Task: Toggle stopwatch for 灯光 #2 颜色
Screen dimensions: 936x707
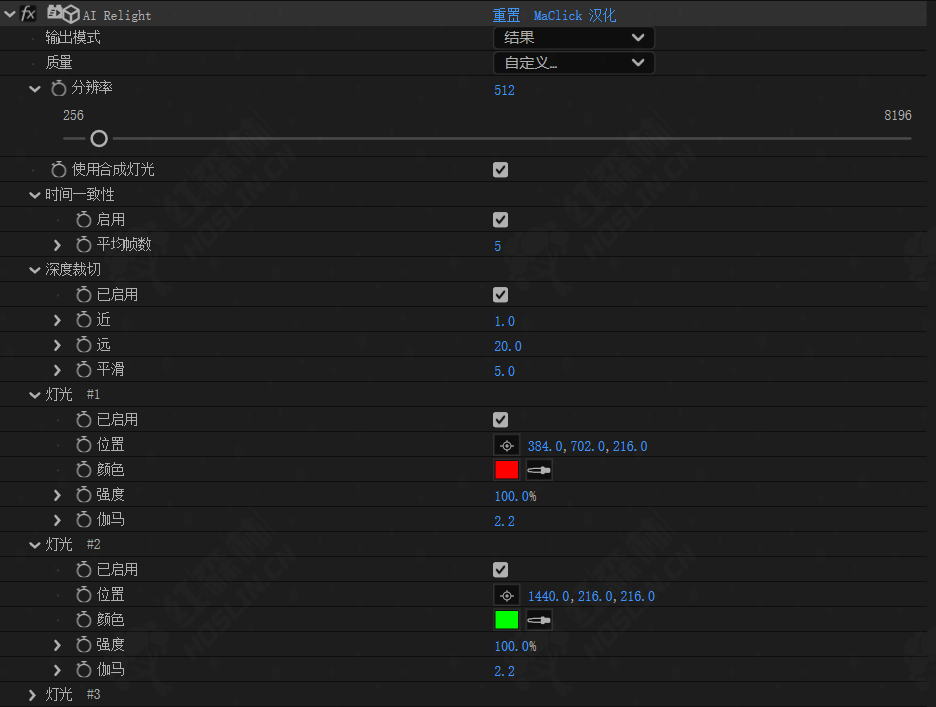Action: (84, 620)
